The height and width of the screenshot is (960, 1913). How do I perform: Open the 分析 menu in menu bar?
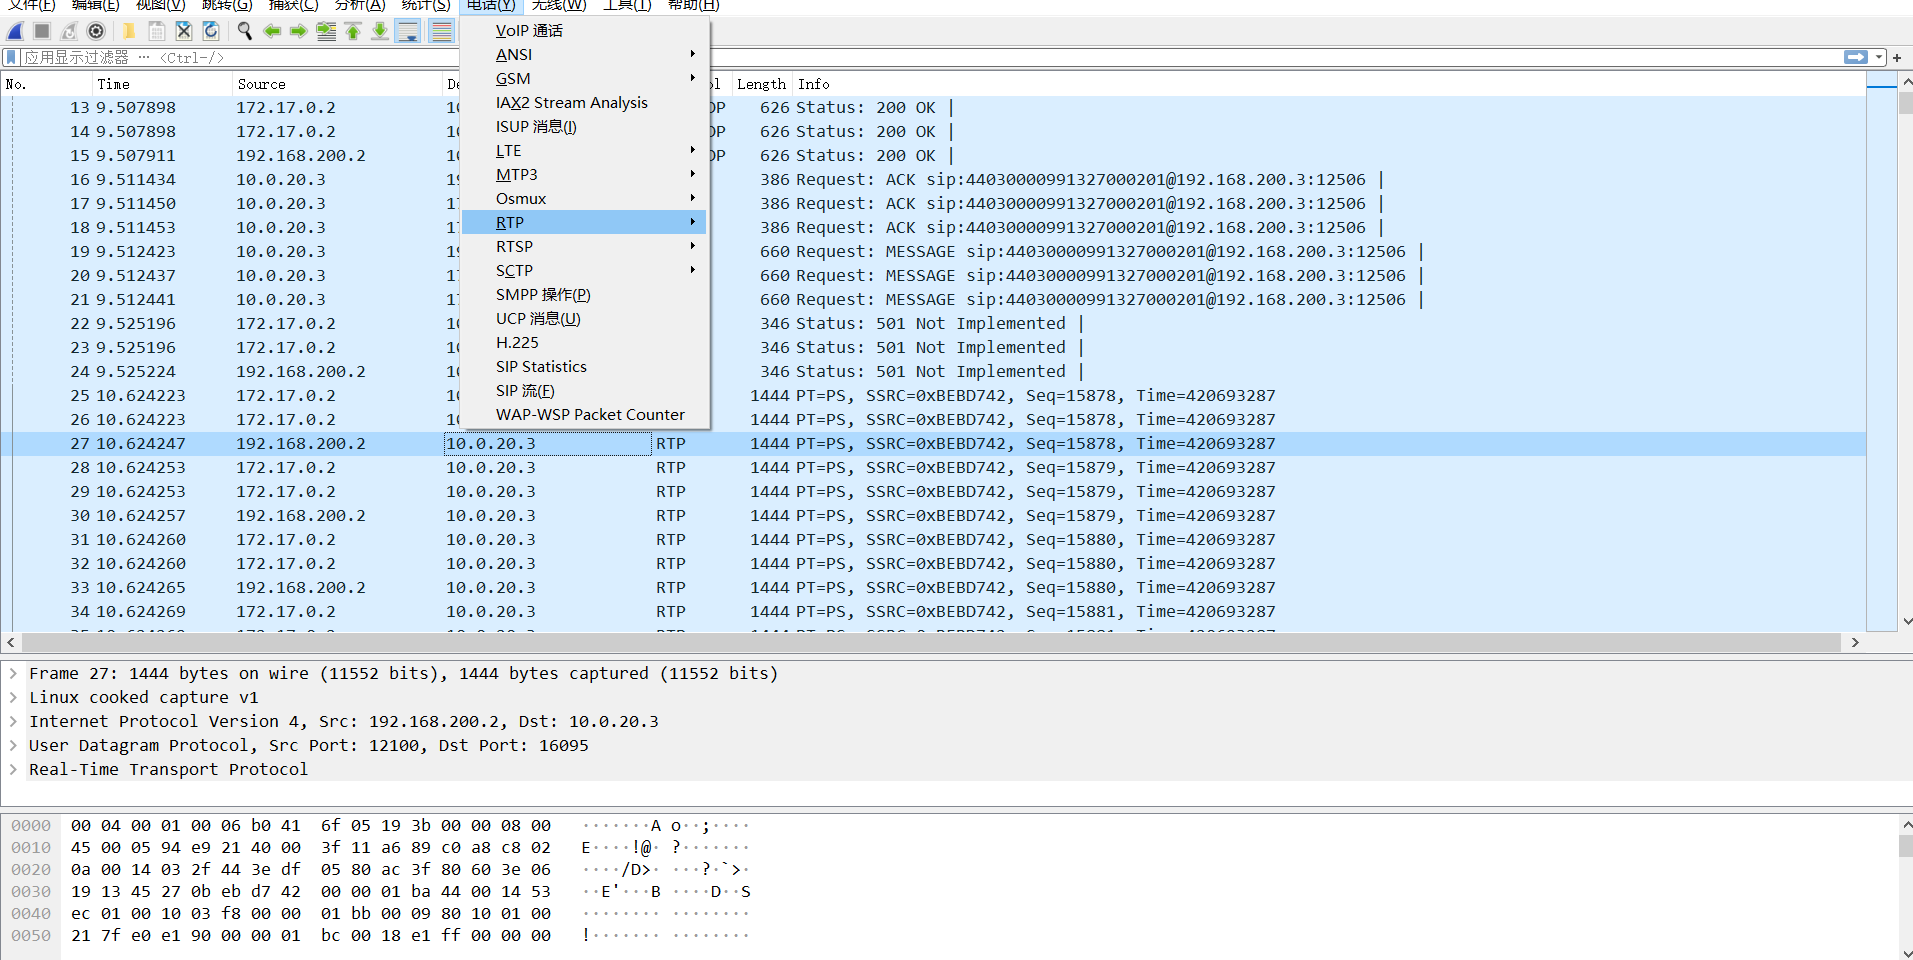360,5
